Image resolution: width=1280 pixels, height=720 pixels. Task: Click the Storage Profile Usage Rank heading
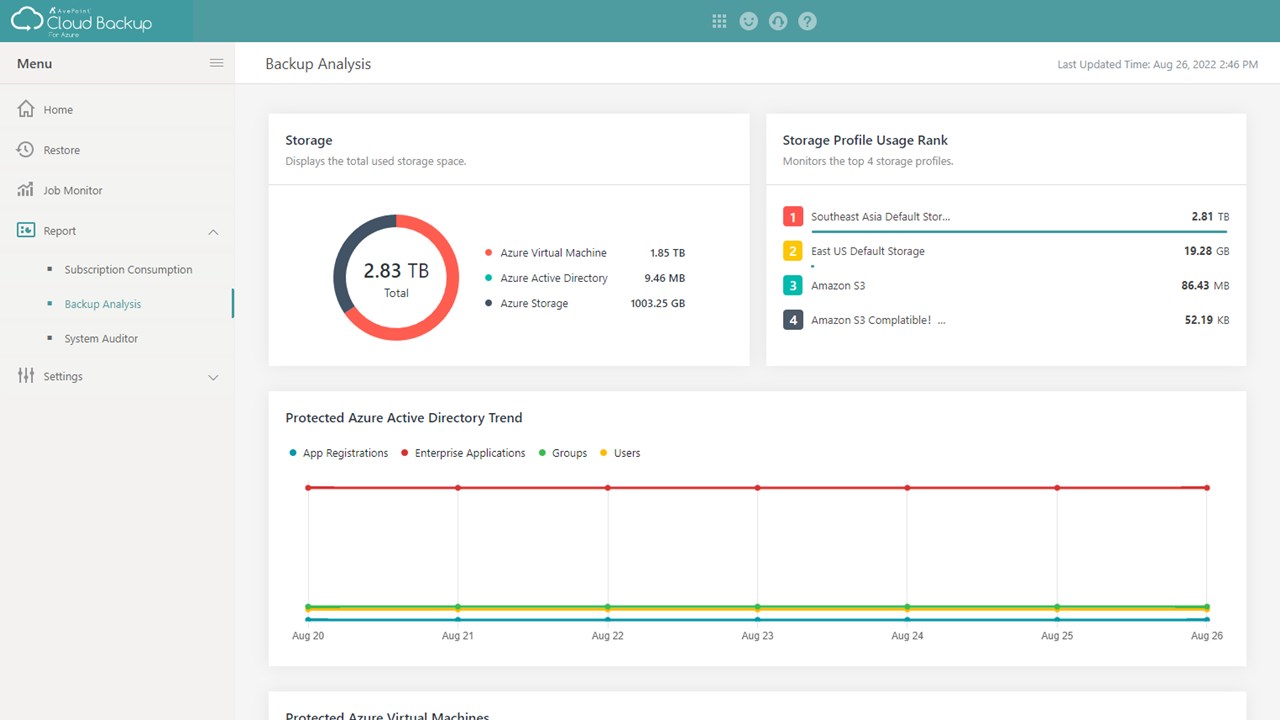[x=865, y=141]
